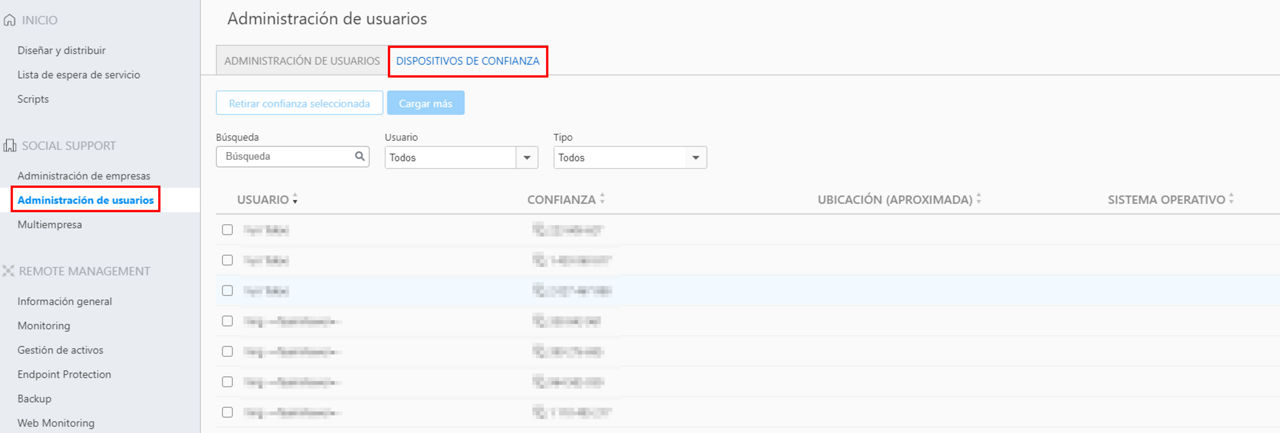Tick the checkbox in the seventh user row
This screenshot has width=1280, height=433.
click(x=227, y=412)
